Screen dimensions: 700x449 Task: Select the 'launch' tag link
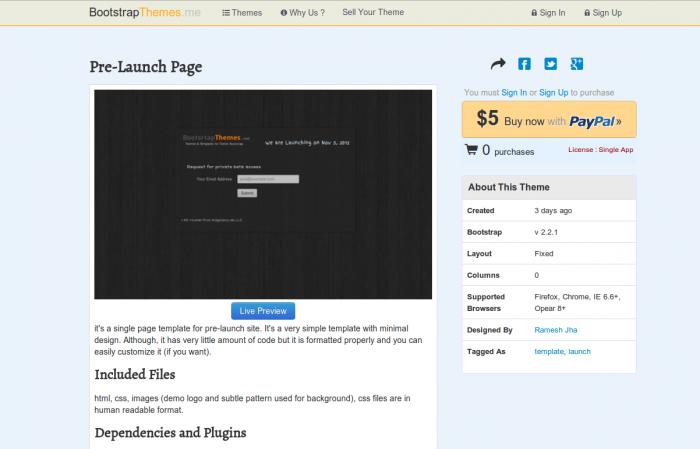580,352
